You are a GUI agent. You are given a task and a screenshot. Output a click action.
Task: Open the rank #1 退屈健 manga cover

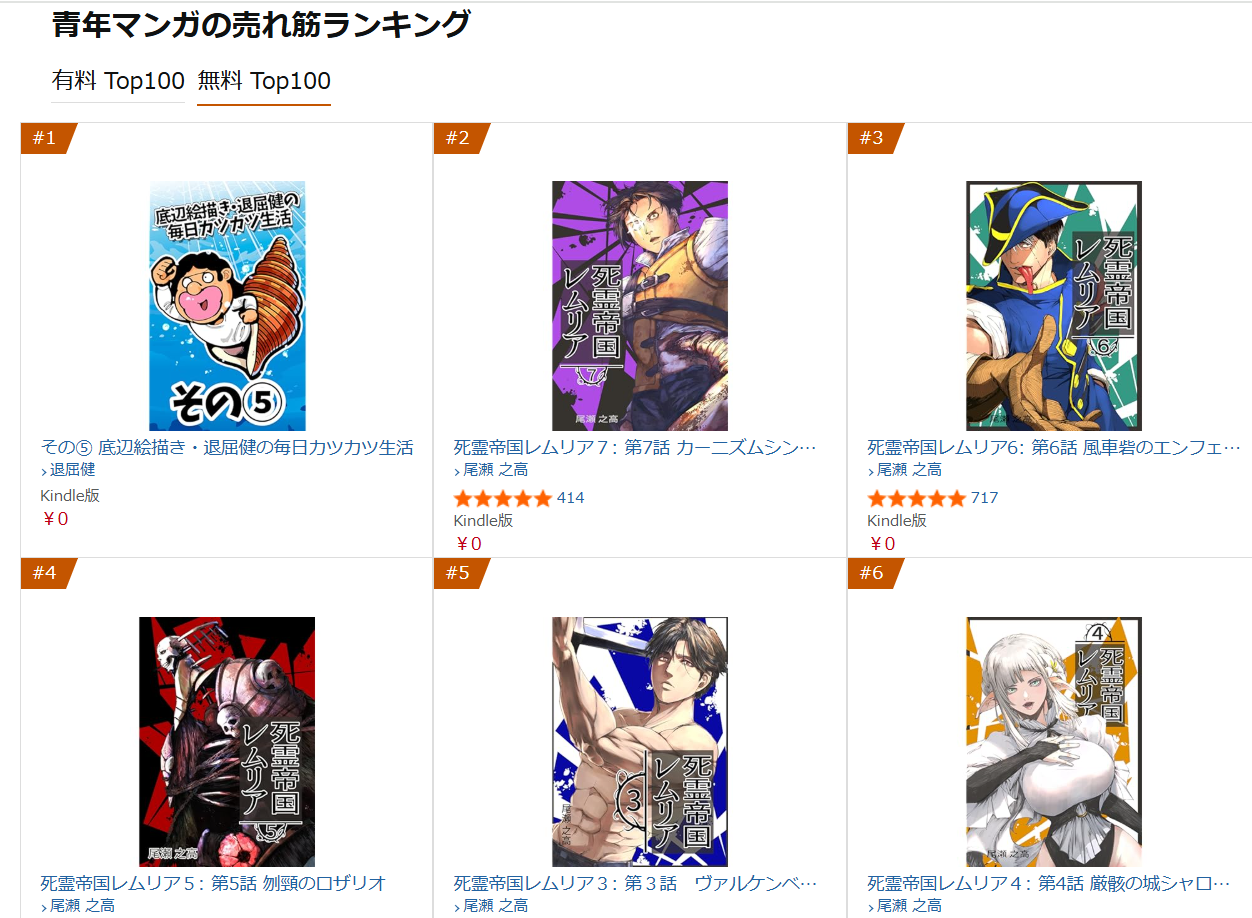[x=227, y=306]
